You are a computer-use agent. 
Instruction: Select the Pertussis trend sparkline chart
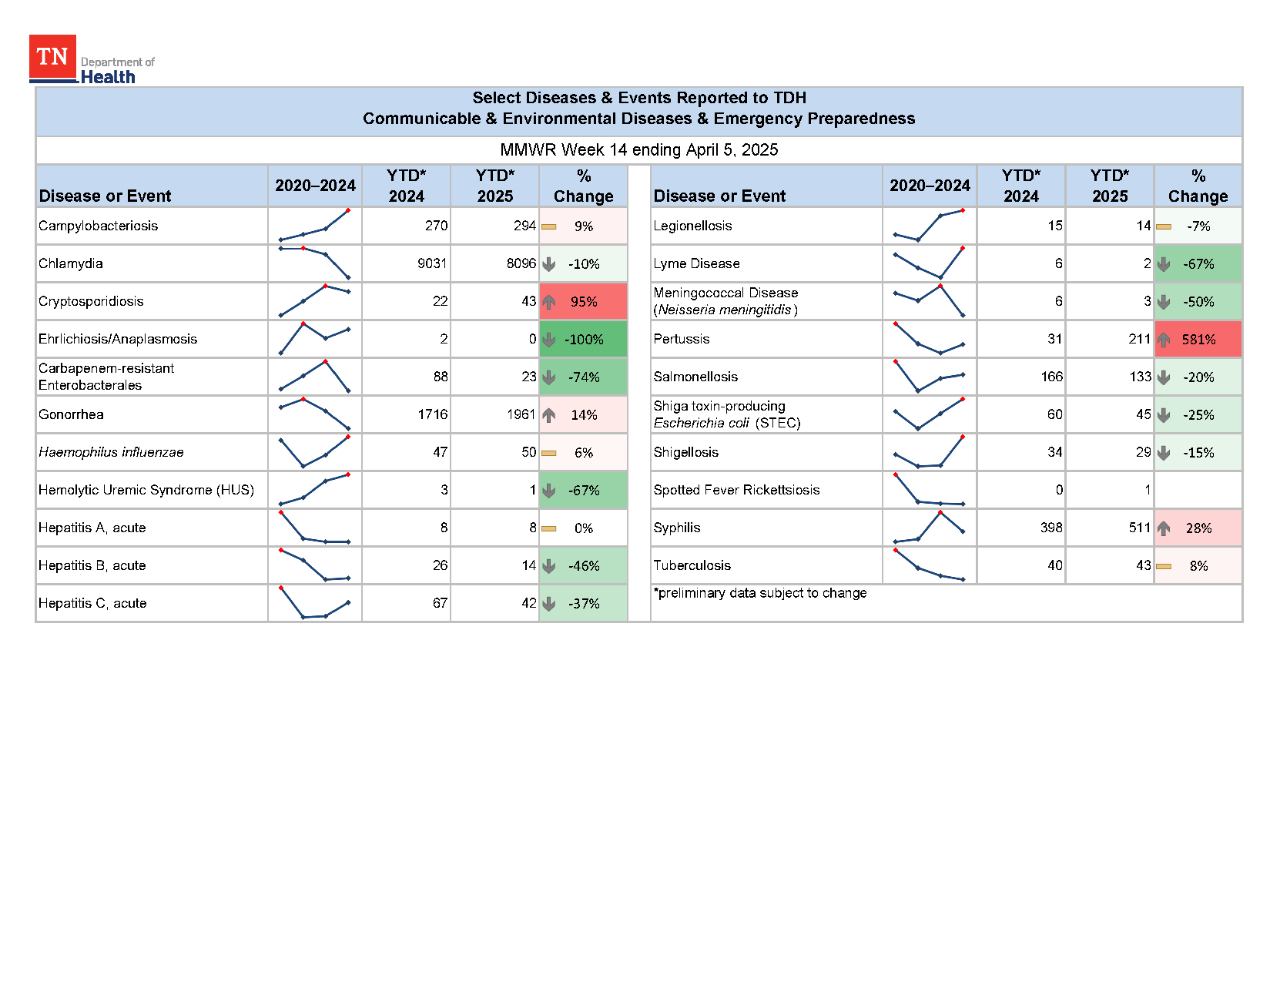tap(929, 339)
